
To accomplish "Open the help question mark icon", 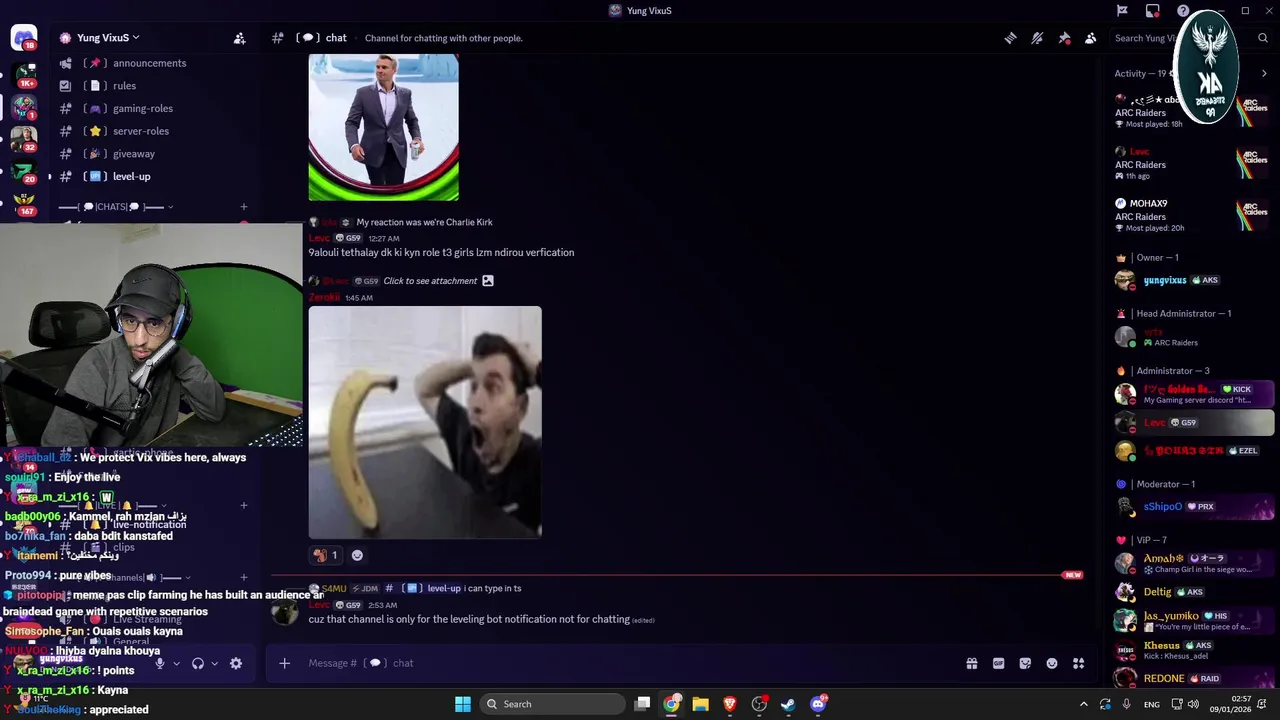I will 1183,11.
